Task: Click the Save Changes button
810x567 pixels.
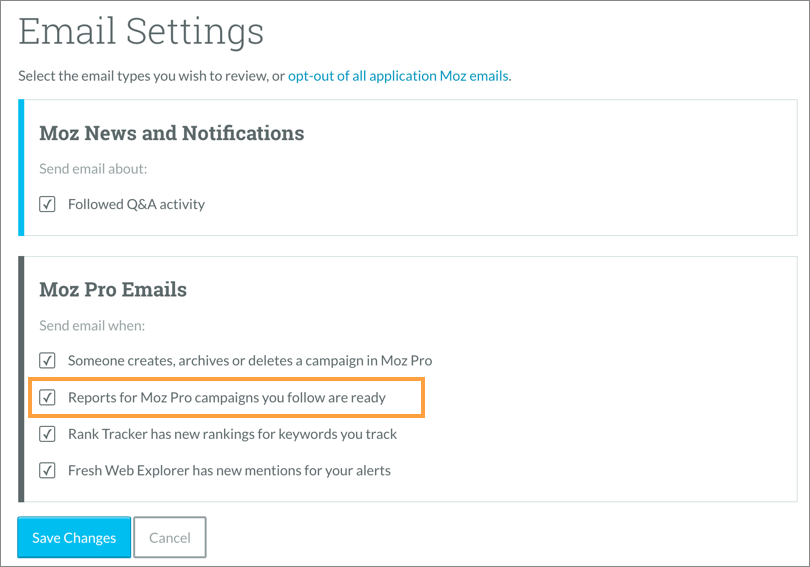Action: click(x=74, y=537)
